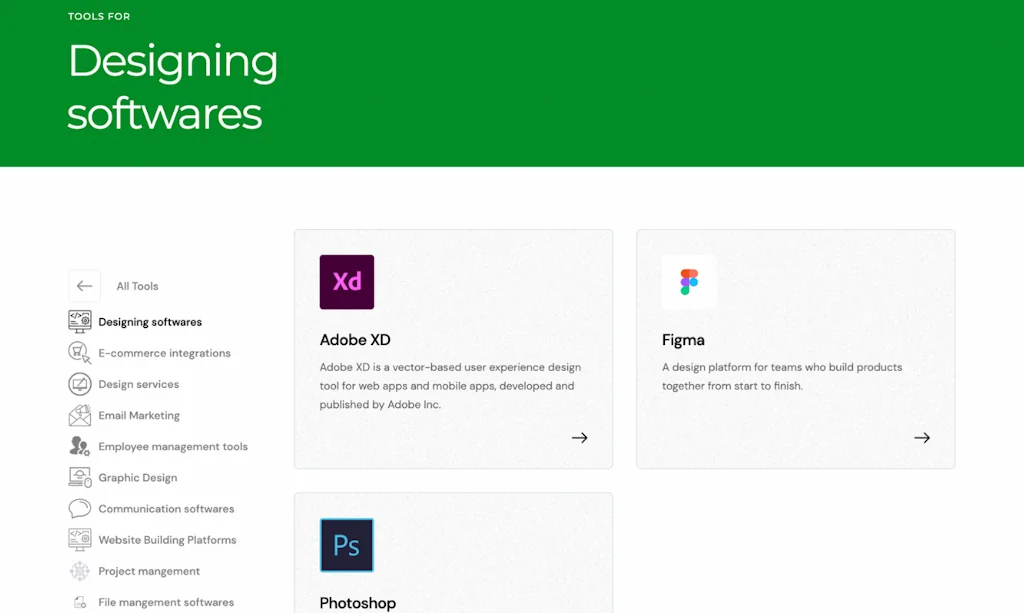Select Website Building Platforms category
Screen dimensions: 1024x613
(167, 540)
